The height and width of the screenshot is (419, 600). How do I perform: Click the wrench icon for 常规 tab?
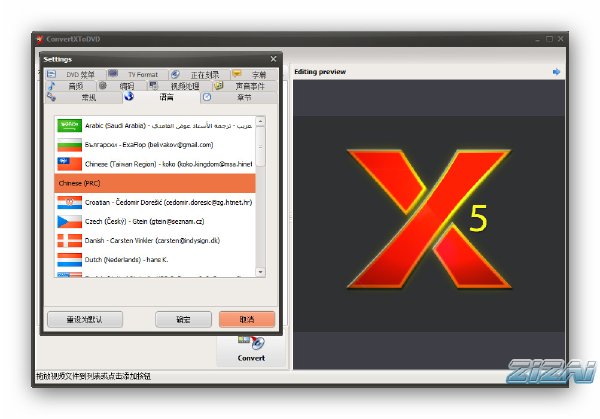[x=51, y=97]
